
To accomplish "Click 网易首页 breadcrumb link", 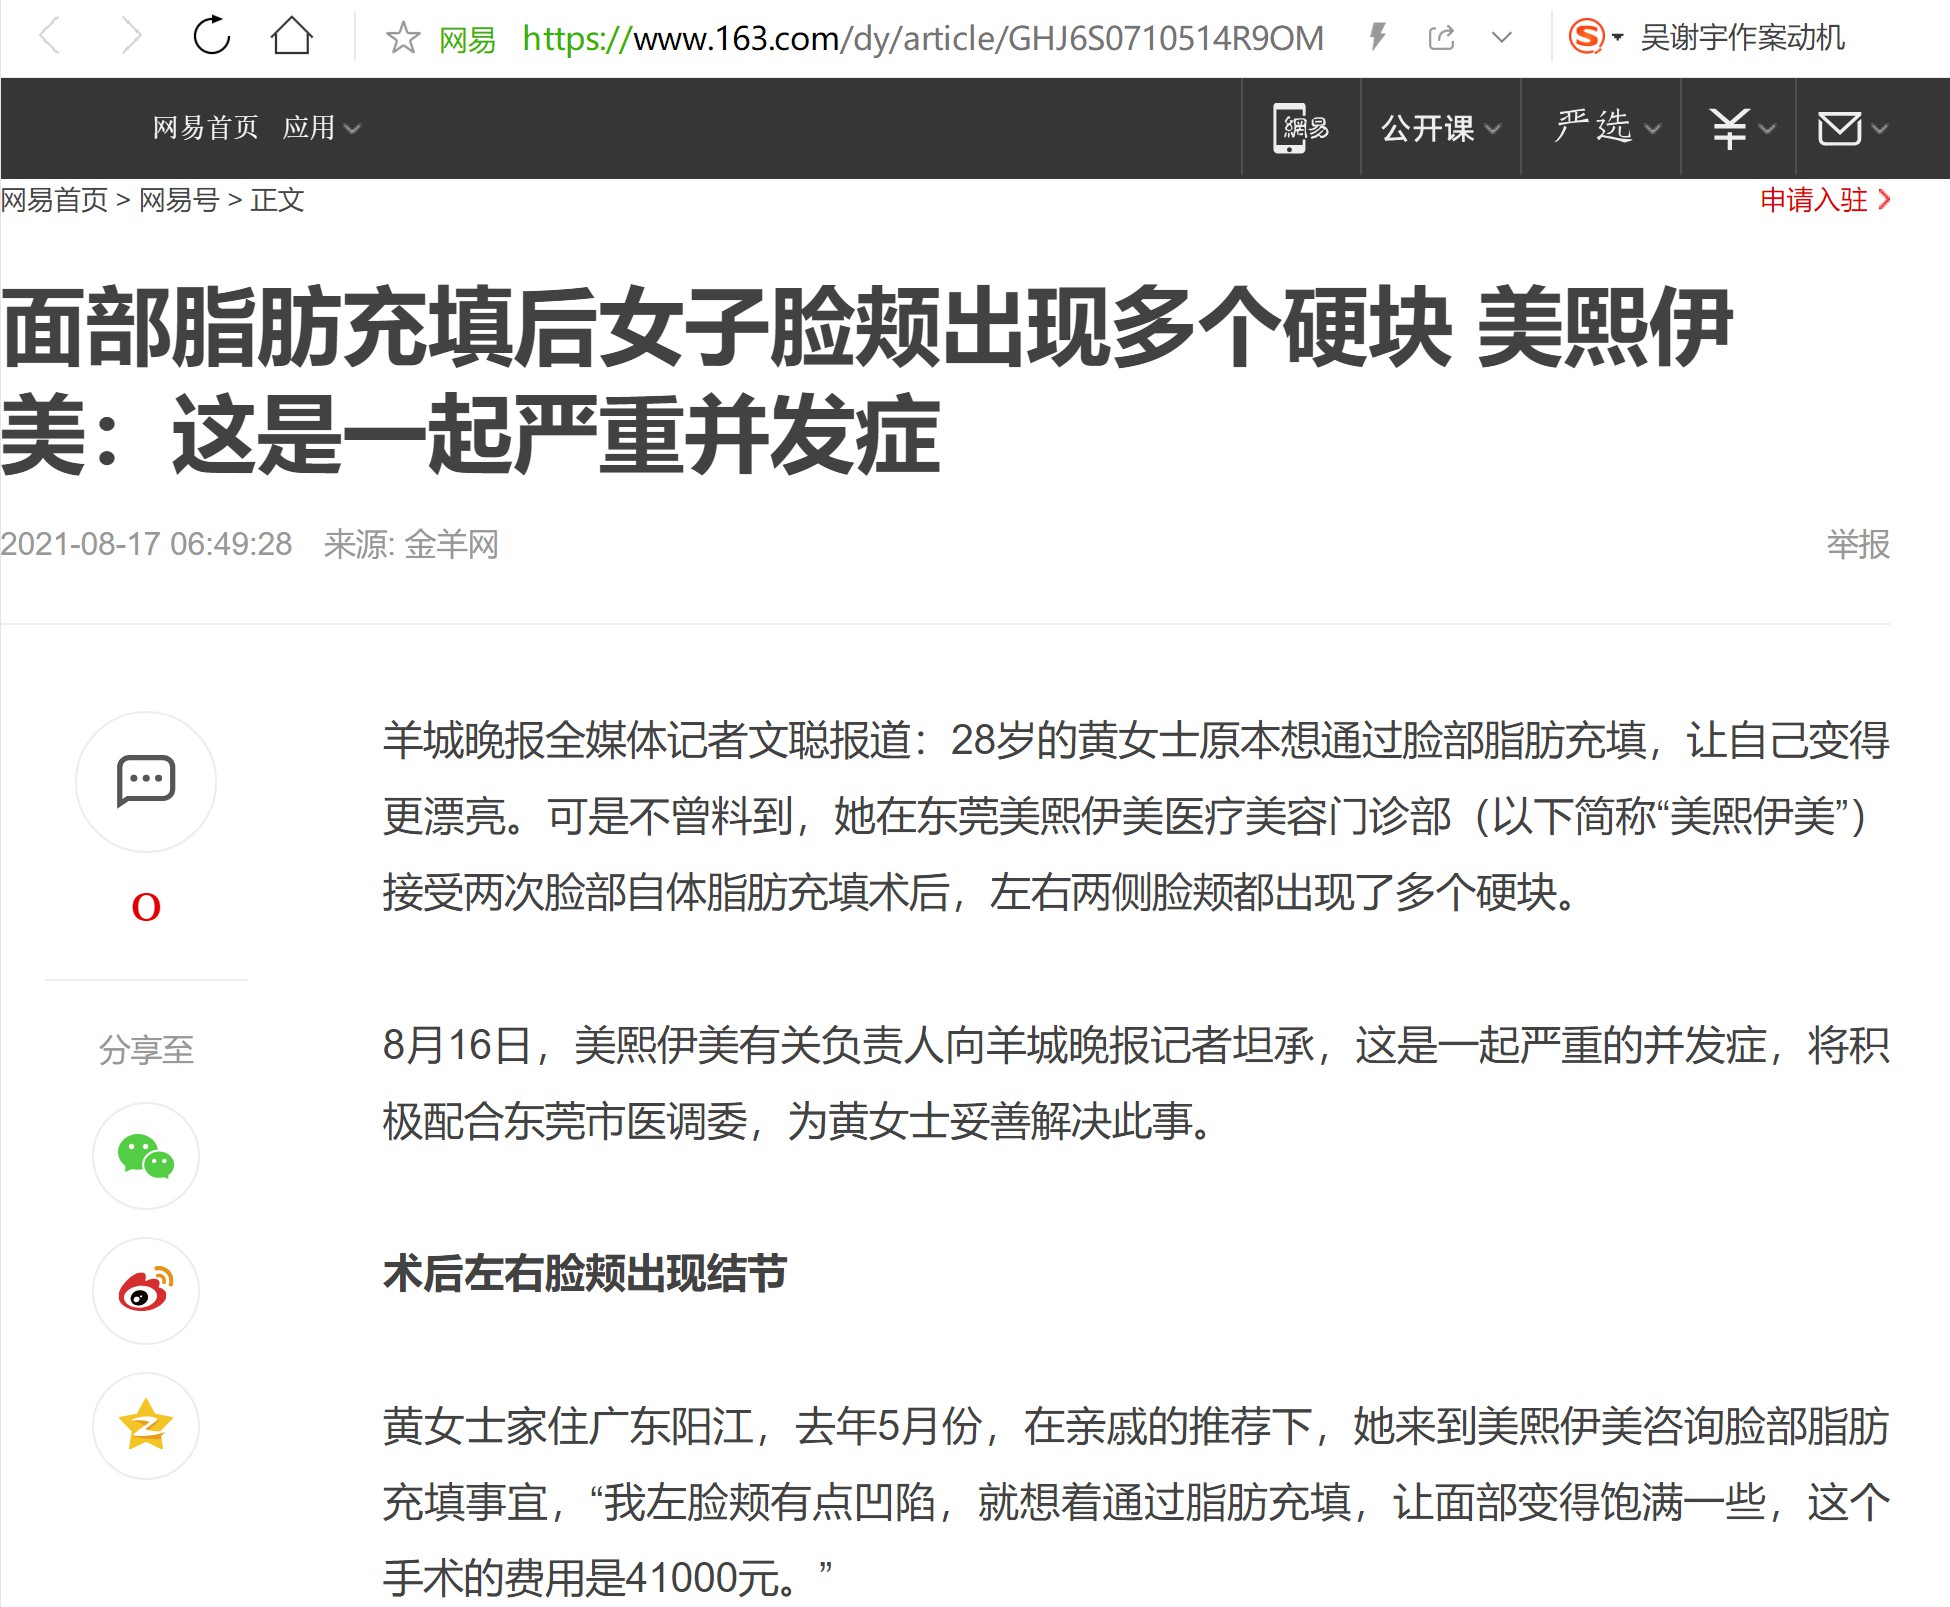I will 54,200.
